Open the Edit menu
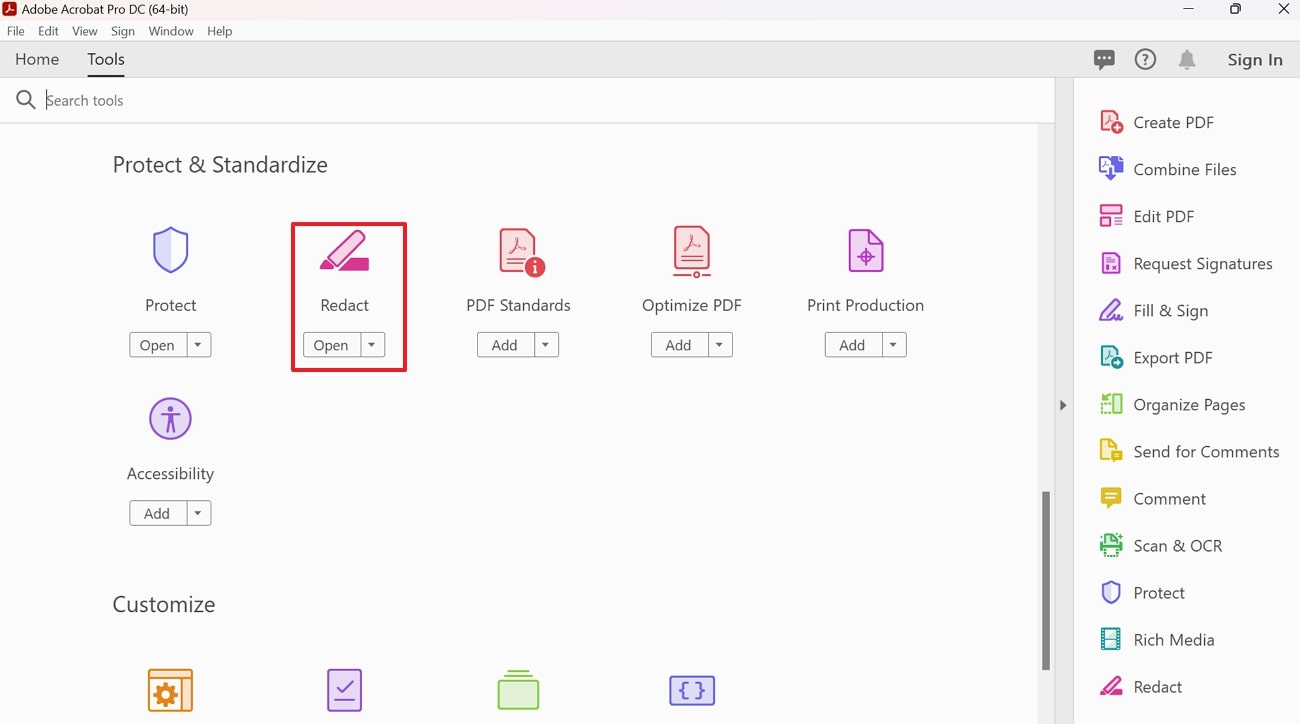The width and height of the screenshot is (1300, 724). point(48,31)
